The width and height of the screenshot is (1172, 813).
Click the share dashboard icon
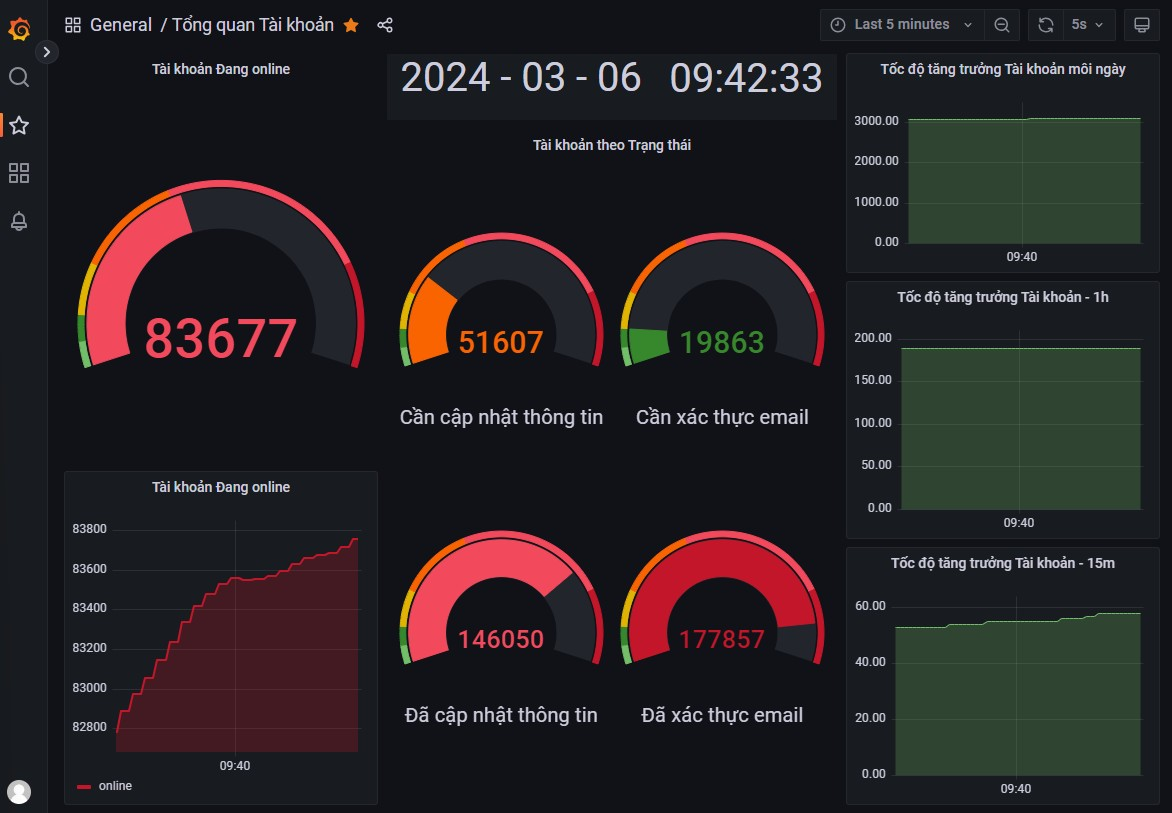[385, 25]
